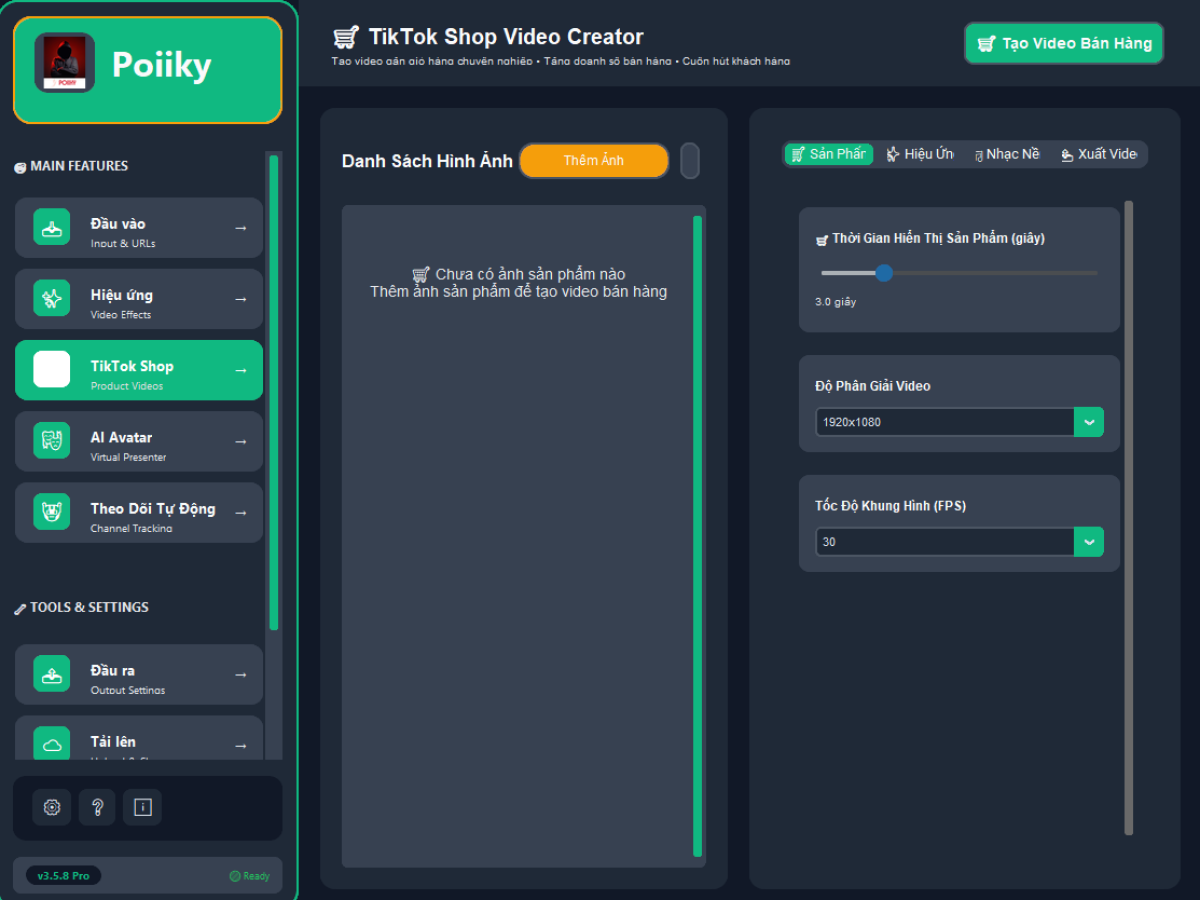Click the Poiiky logo avatar image

tap(64, 63)
